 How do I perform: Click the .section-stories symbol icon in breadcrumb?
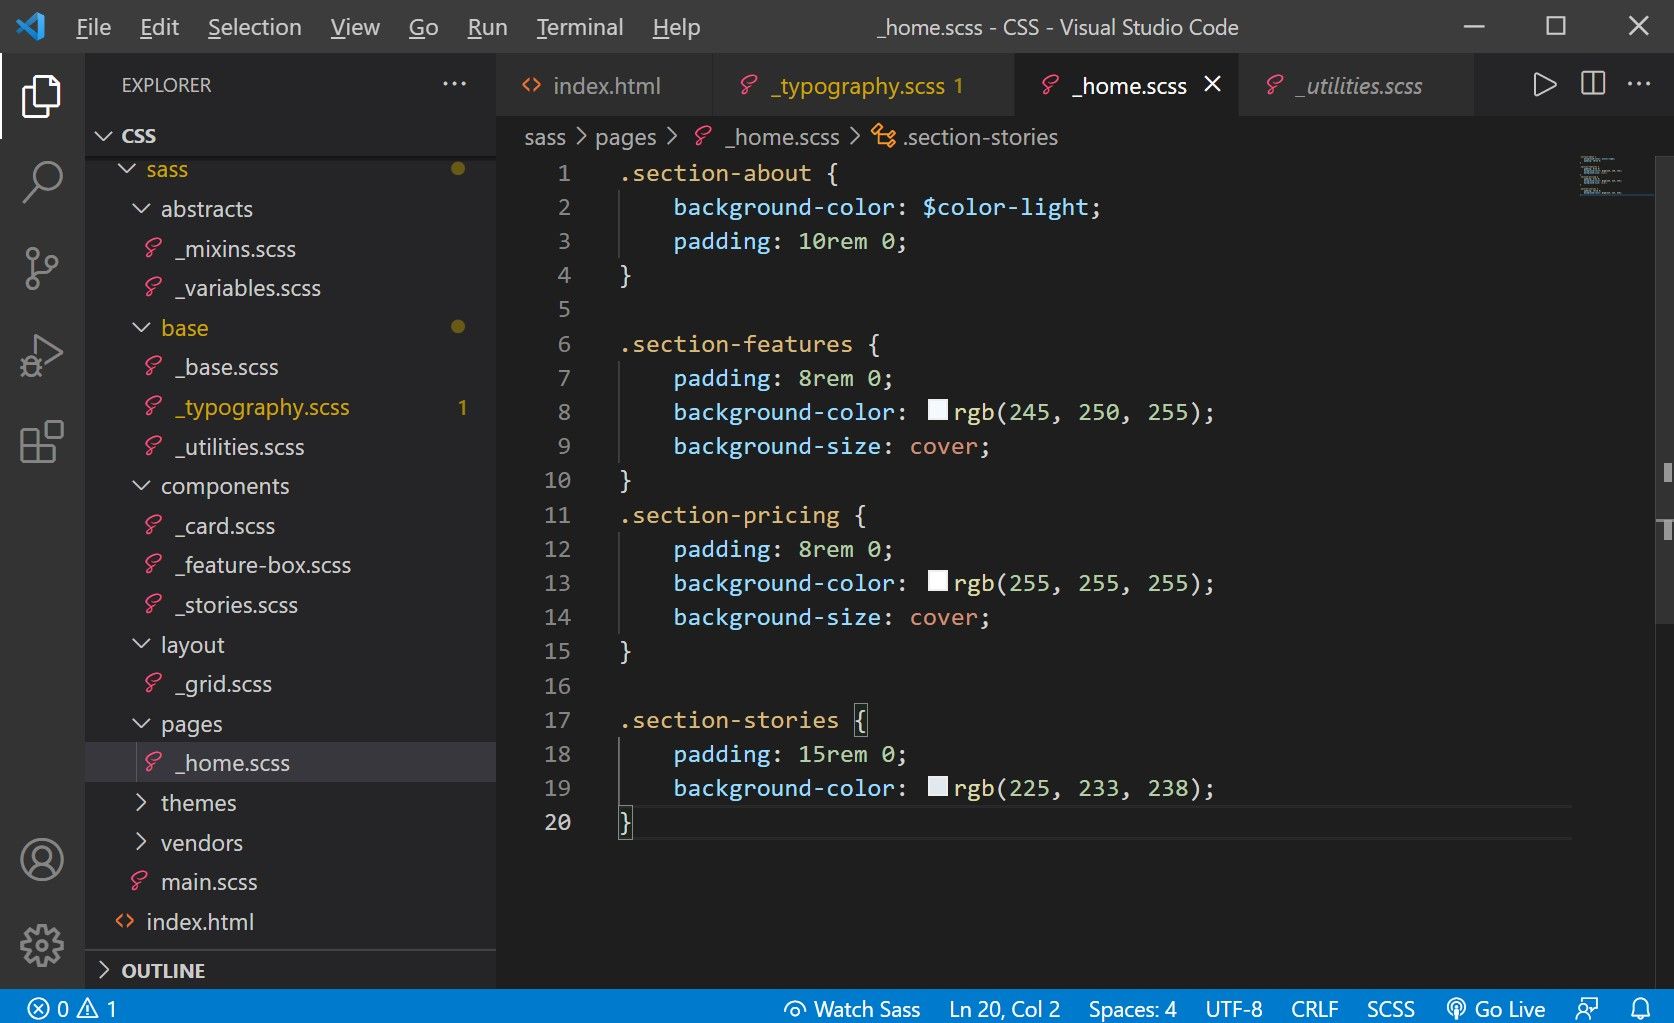883,136
